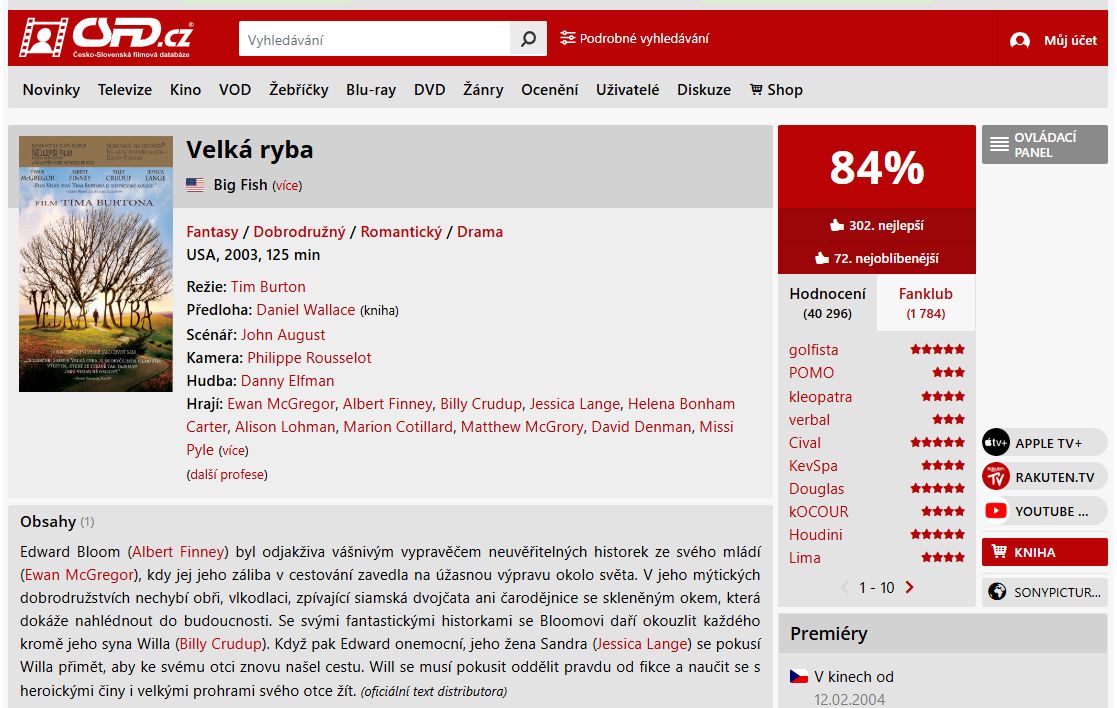1117x708 pixels.
Task: Open the Shop cart menu item
Action: pyautogui.click(x=776, y=90)
